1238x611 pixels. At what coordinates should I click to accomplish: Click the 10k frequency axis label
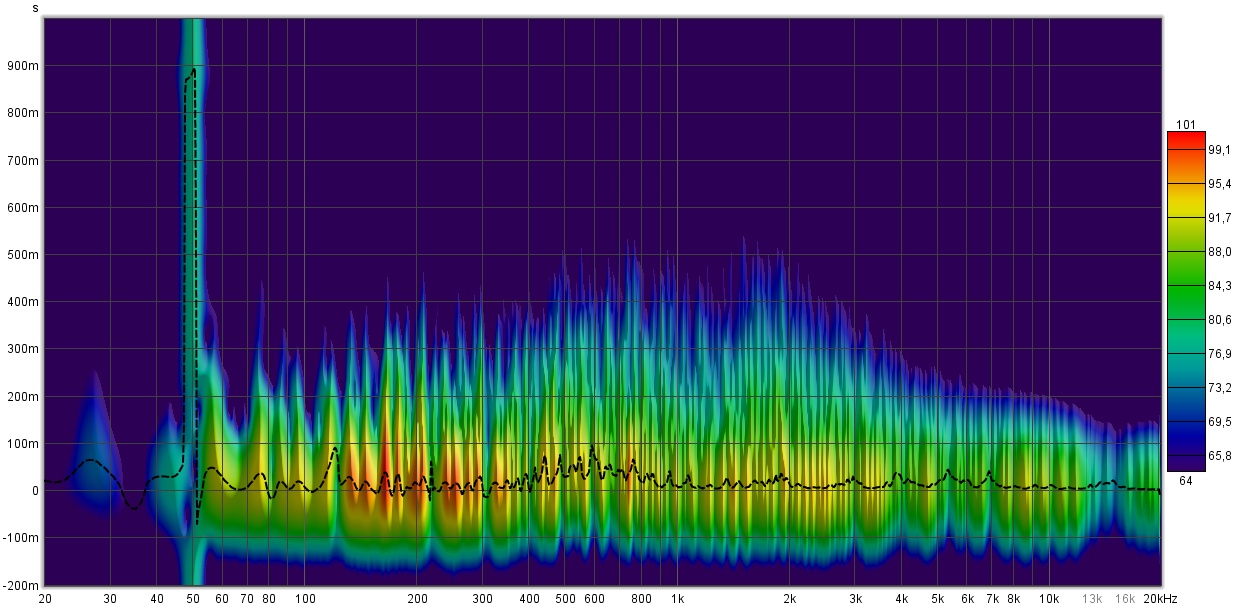(1049, 599)
